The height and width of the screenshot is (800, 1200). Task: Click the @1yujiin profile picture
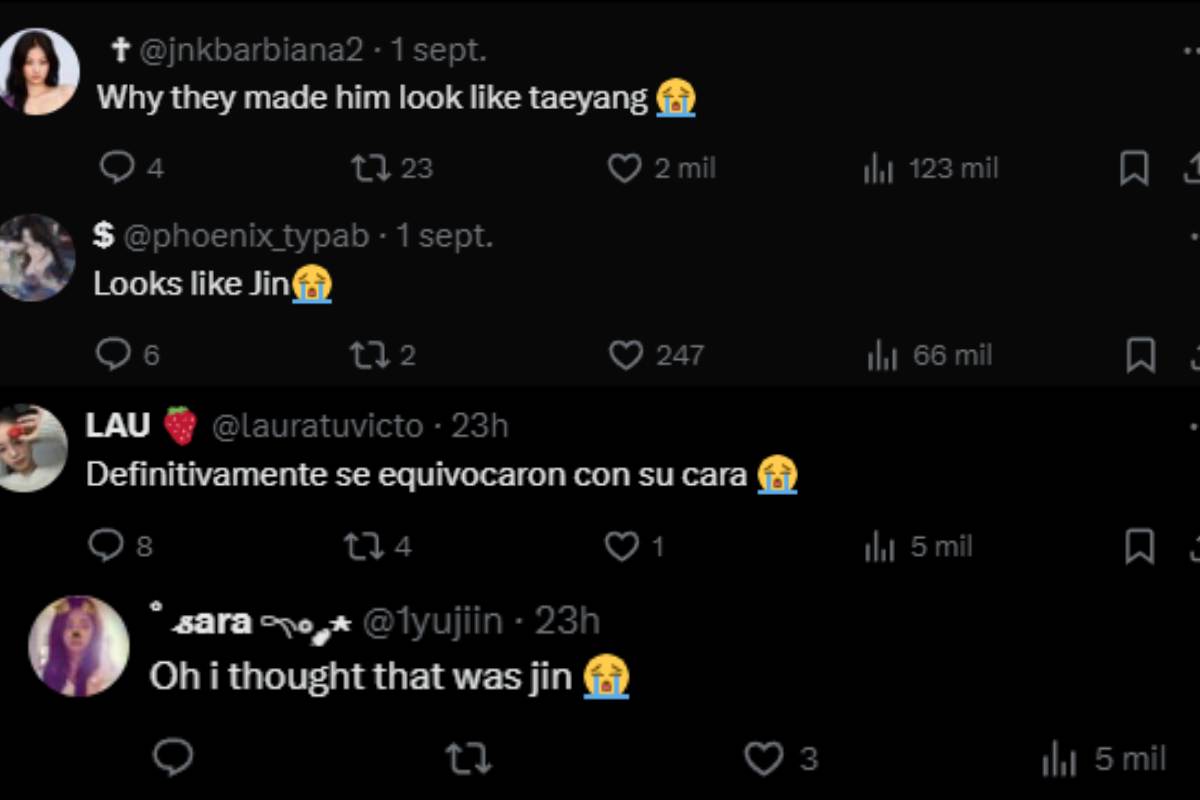(x=78, y=645)
